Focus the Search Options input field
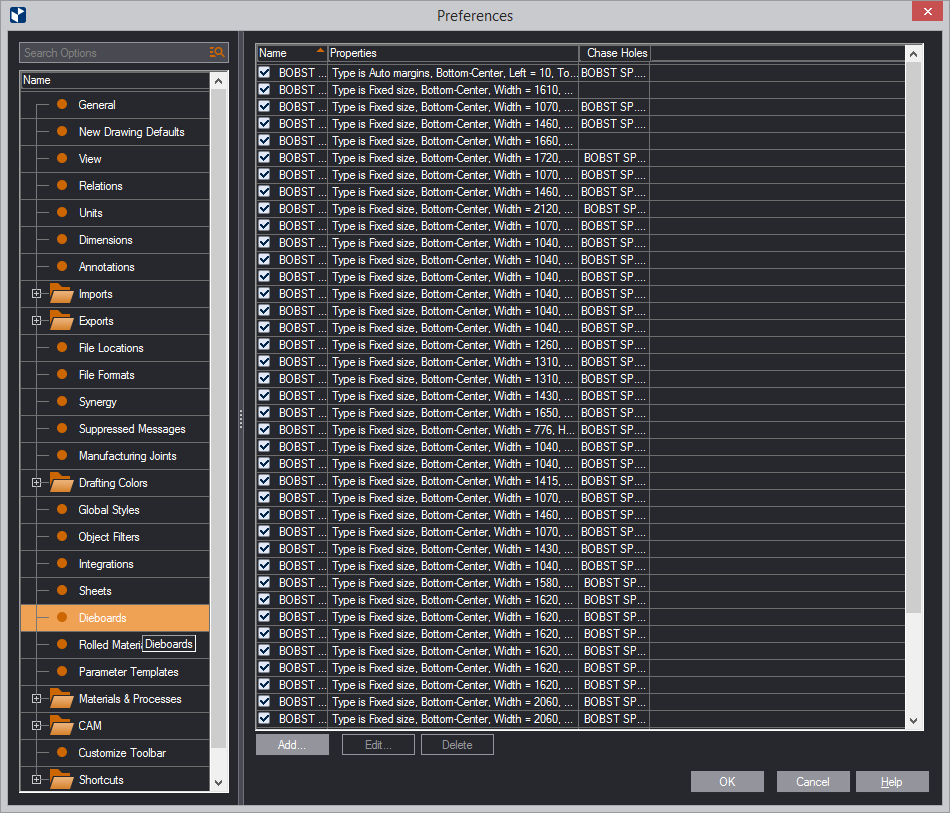Viewport: 950px width, 813px height. coord(115,53)
